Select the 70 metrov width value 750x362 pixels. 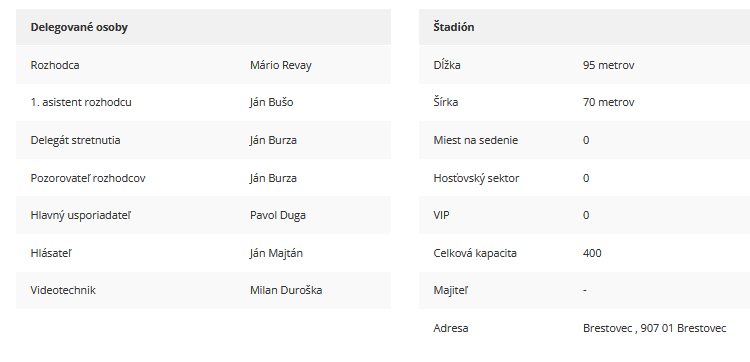[608, 102]
